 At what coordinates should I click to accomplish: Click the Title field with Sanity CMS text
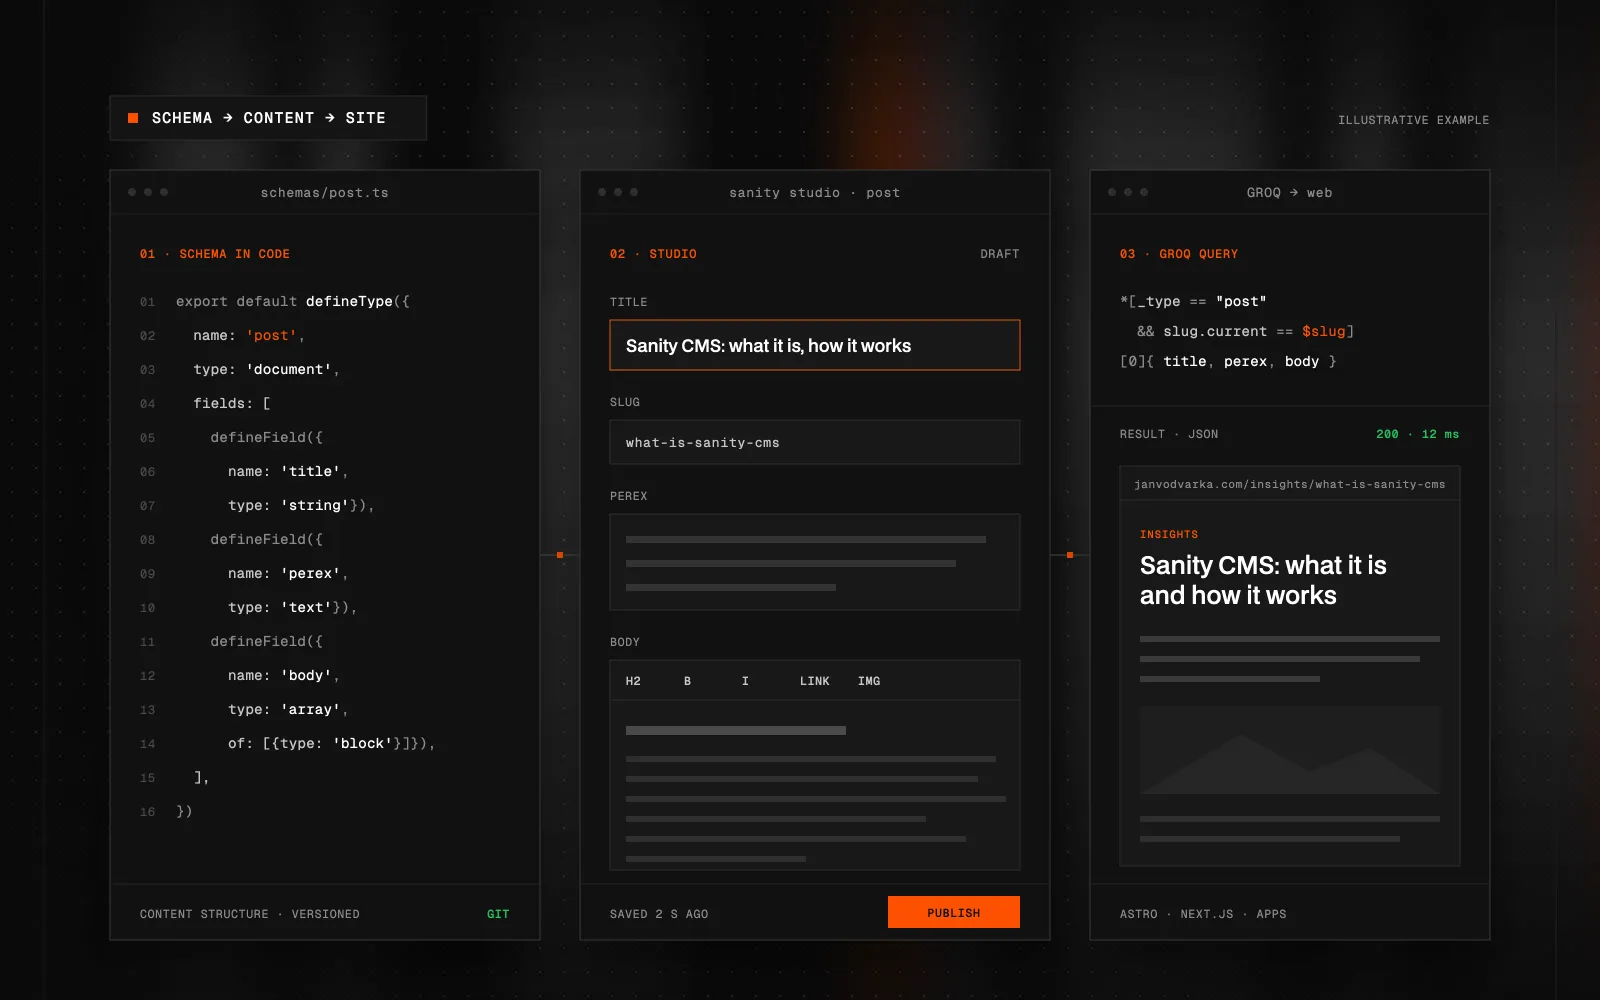click(815, 345)
